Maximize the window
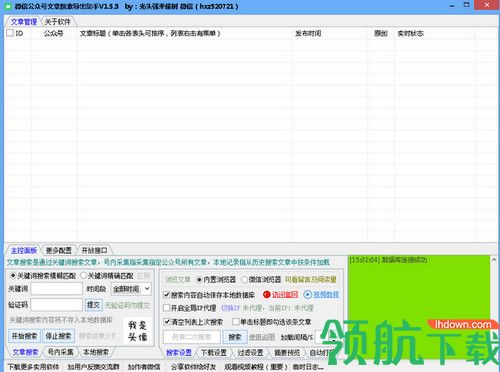500x372 pixels. click(467, 5)
